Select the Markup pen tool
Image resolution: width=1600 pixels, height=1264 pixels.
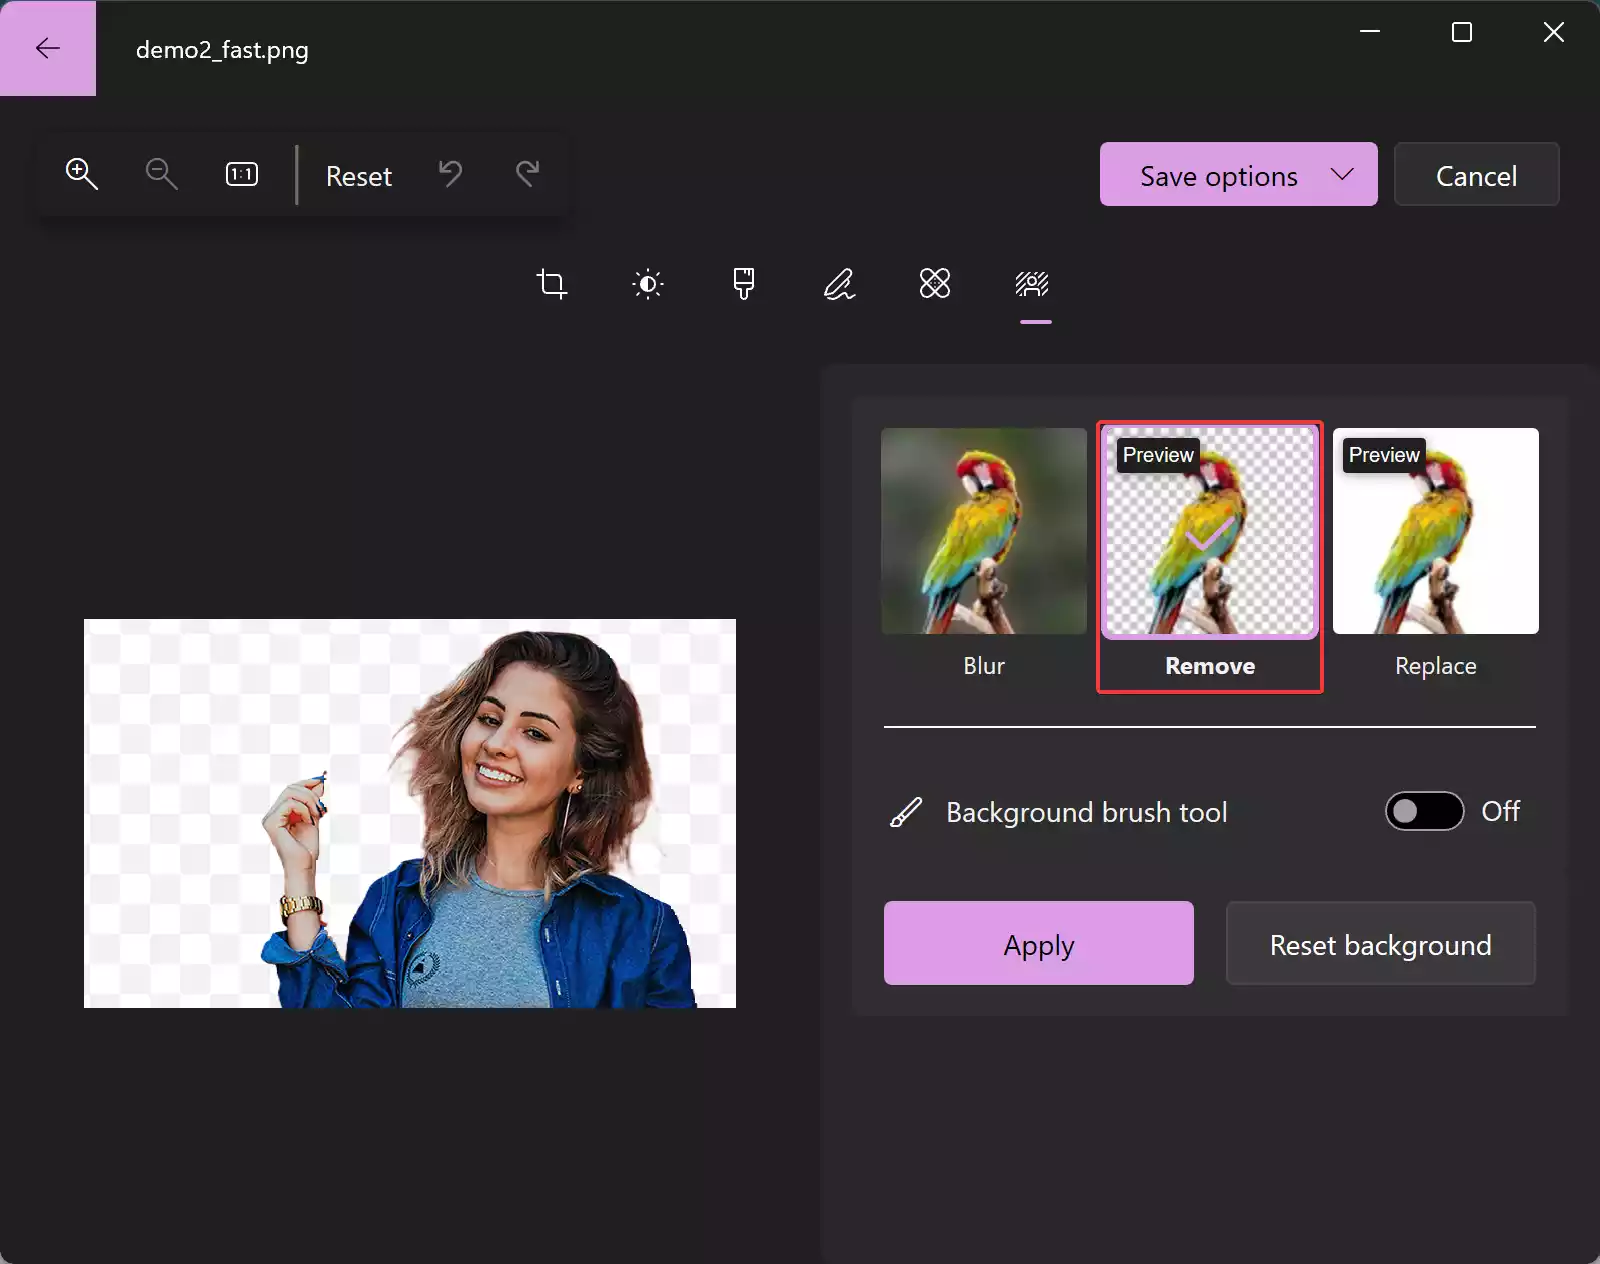tap(839, 284)
